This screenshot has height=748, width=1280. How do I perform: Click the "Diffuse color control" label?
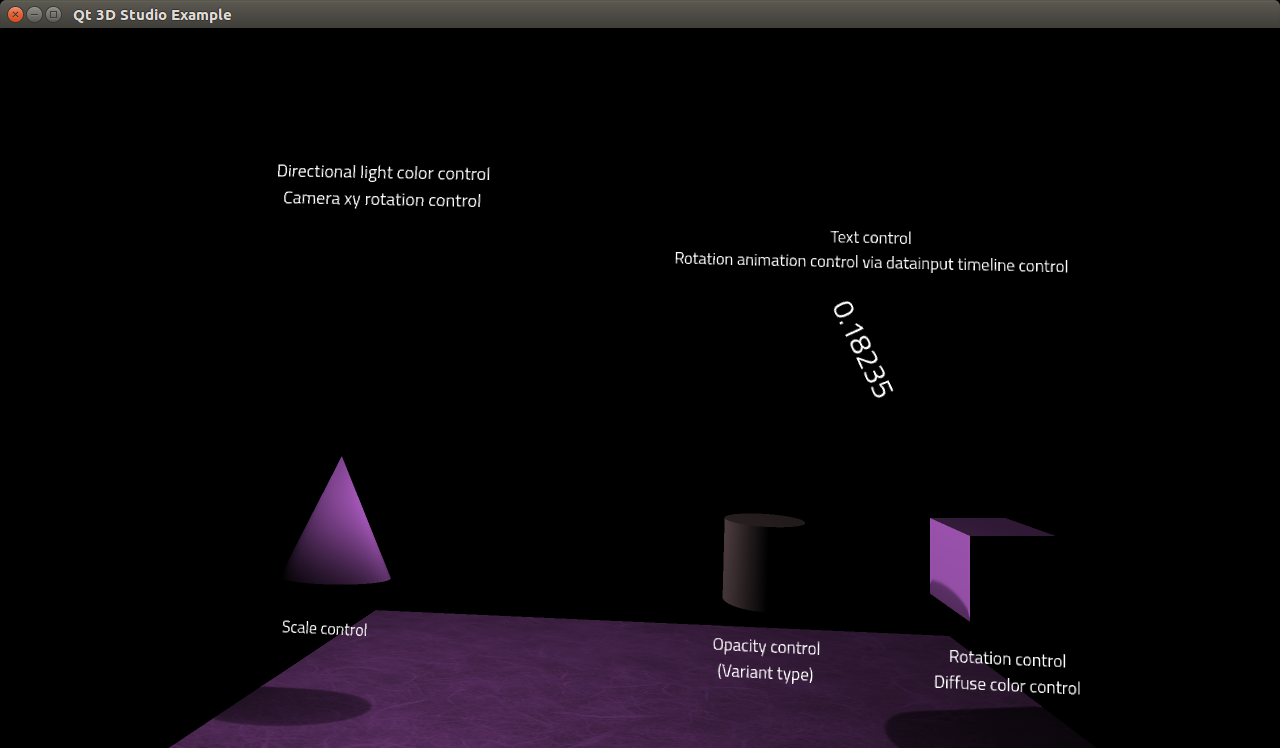click(x=1007, y=685)
